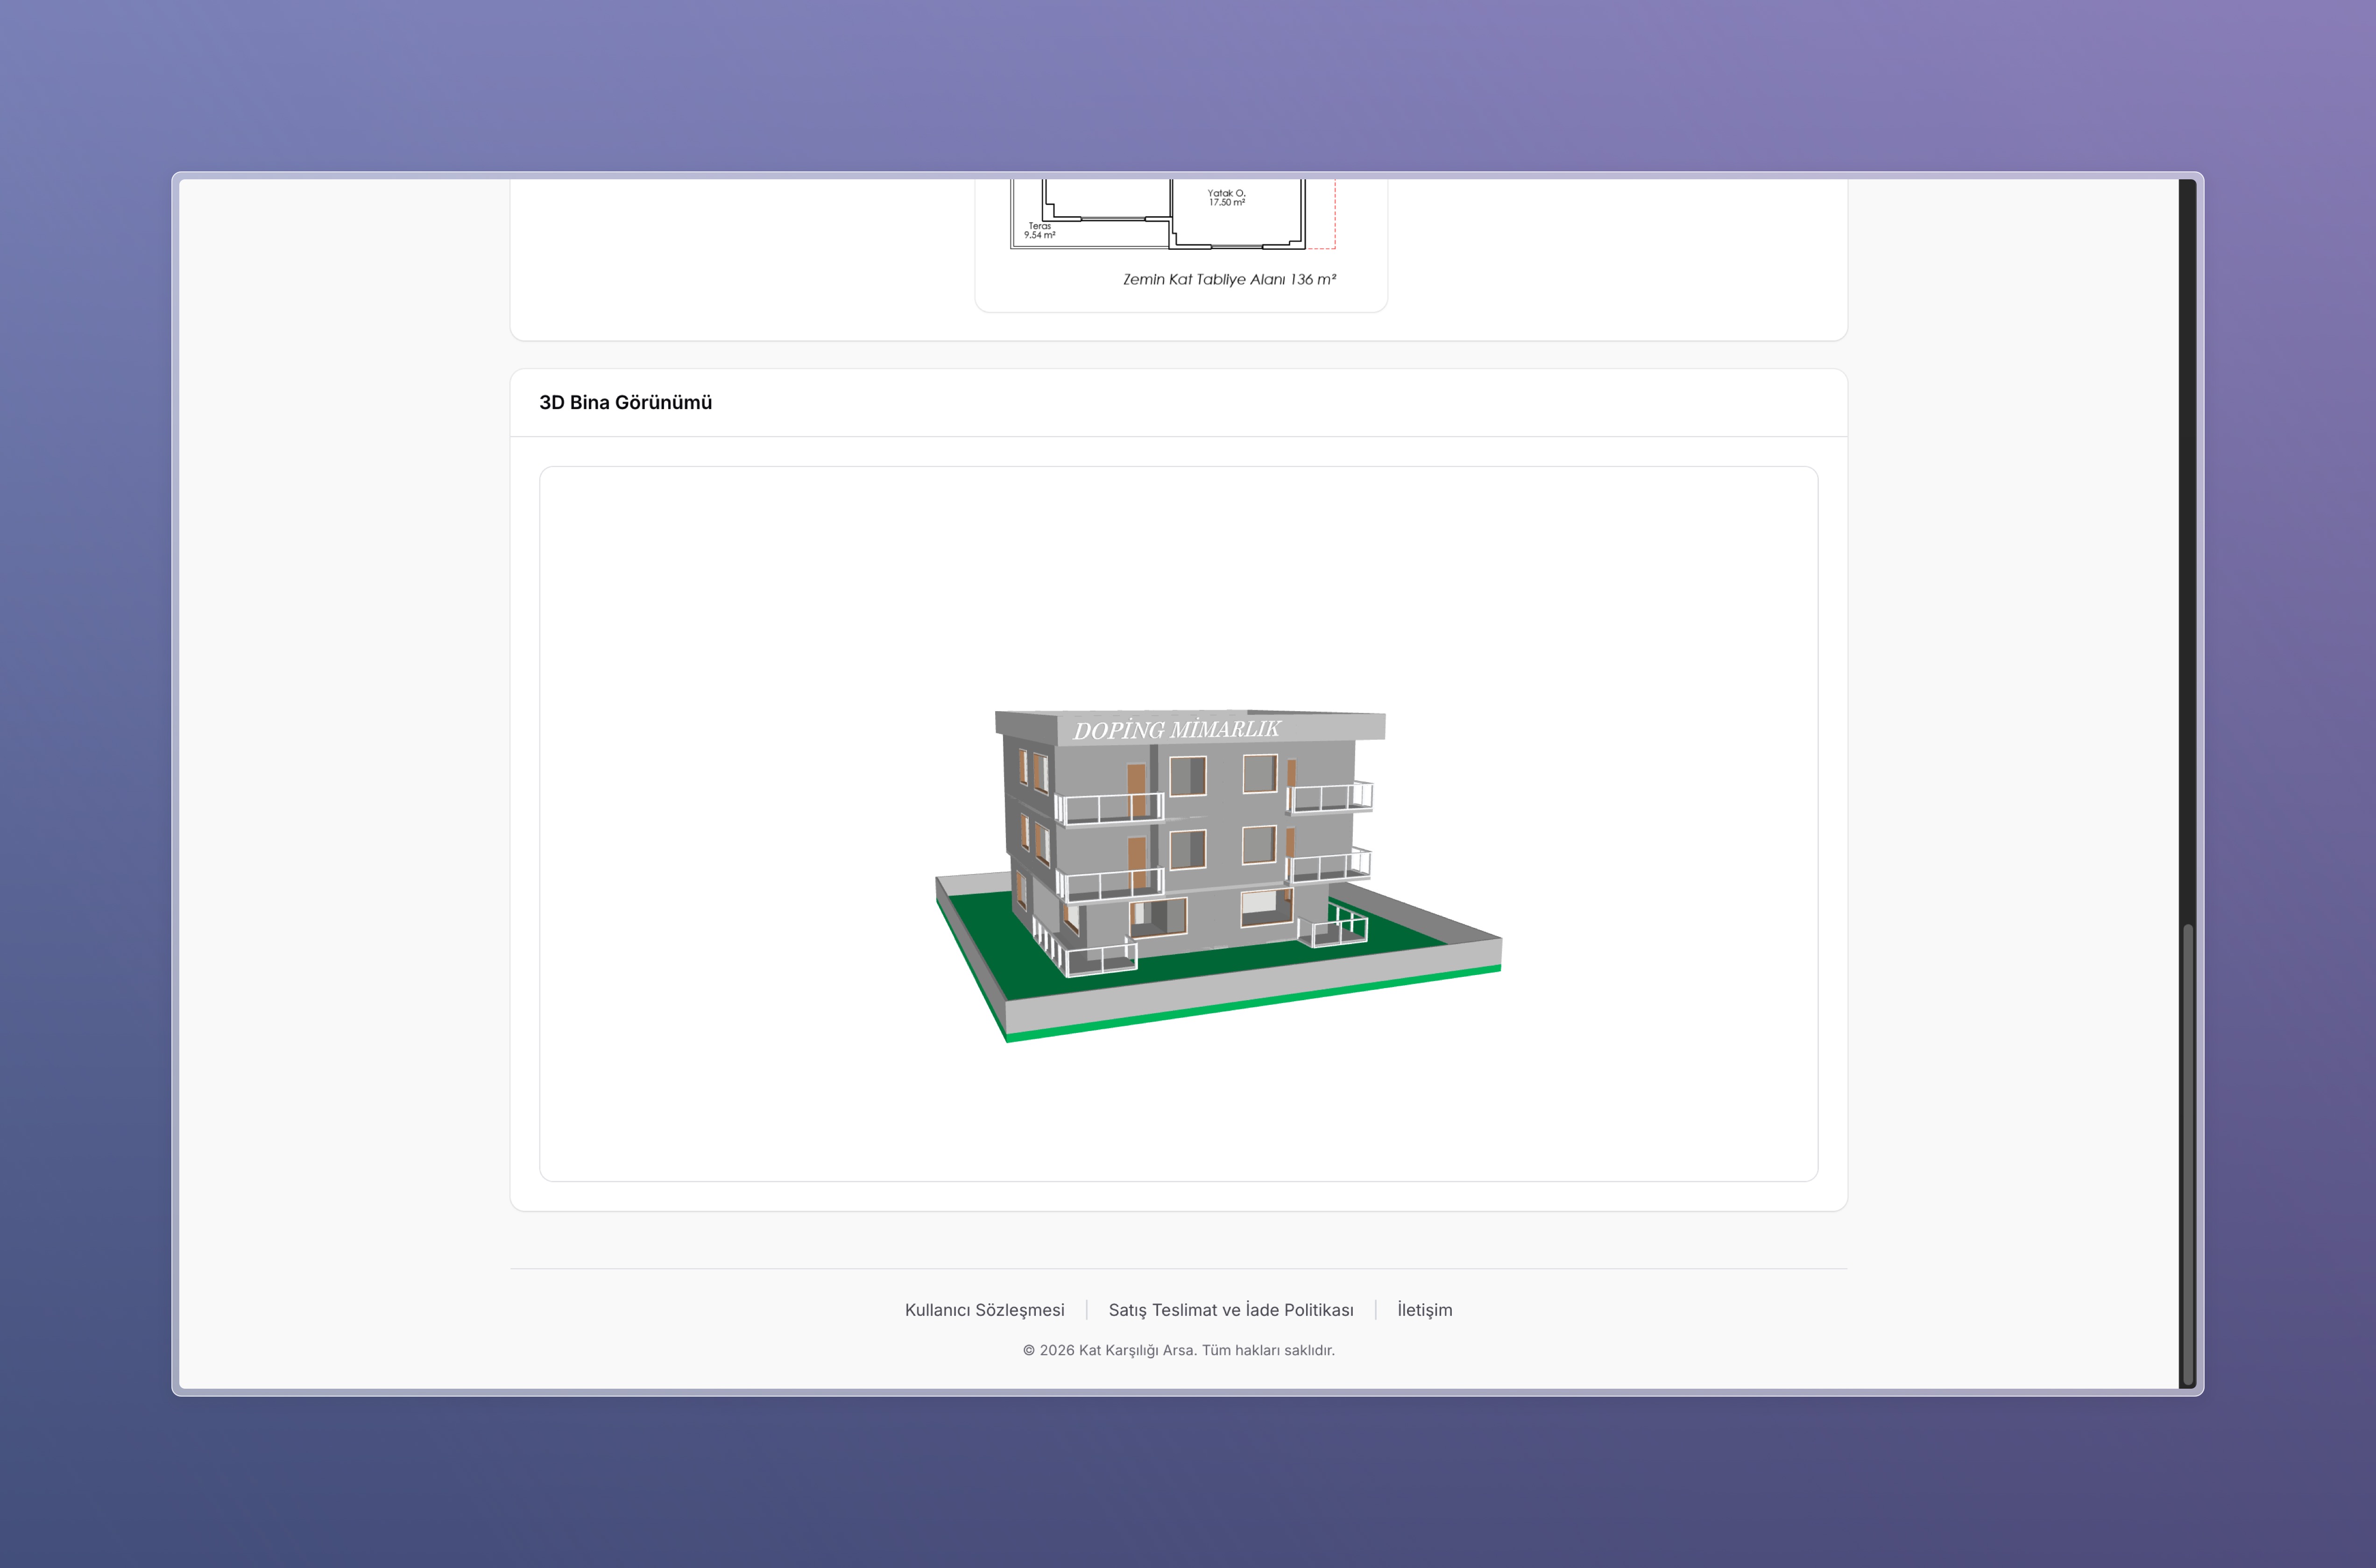Click the 3D Bina Görünümü heading

[625, 402]
